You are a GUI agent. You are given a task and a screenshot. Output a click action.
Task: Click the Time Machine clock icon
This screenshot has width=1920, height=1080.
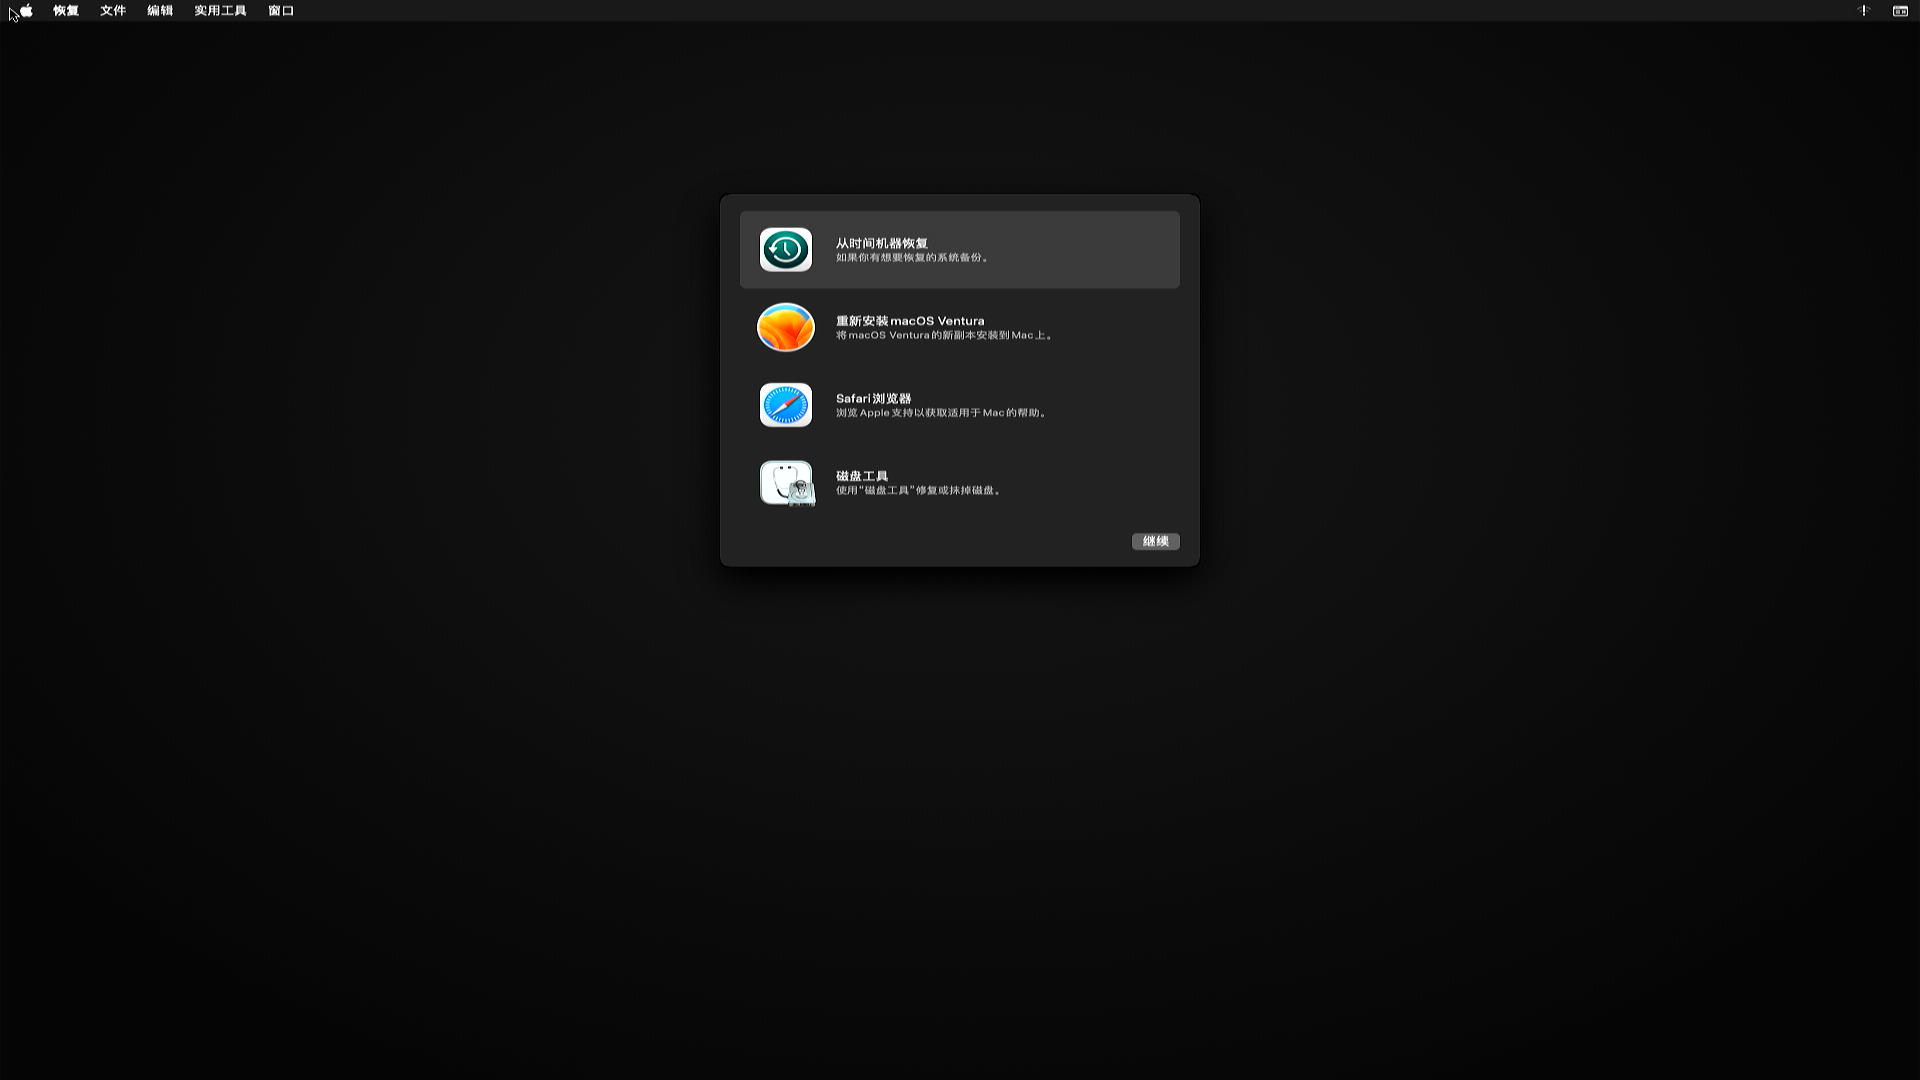tap(786, 250)
